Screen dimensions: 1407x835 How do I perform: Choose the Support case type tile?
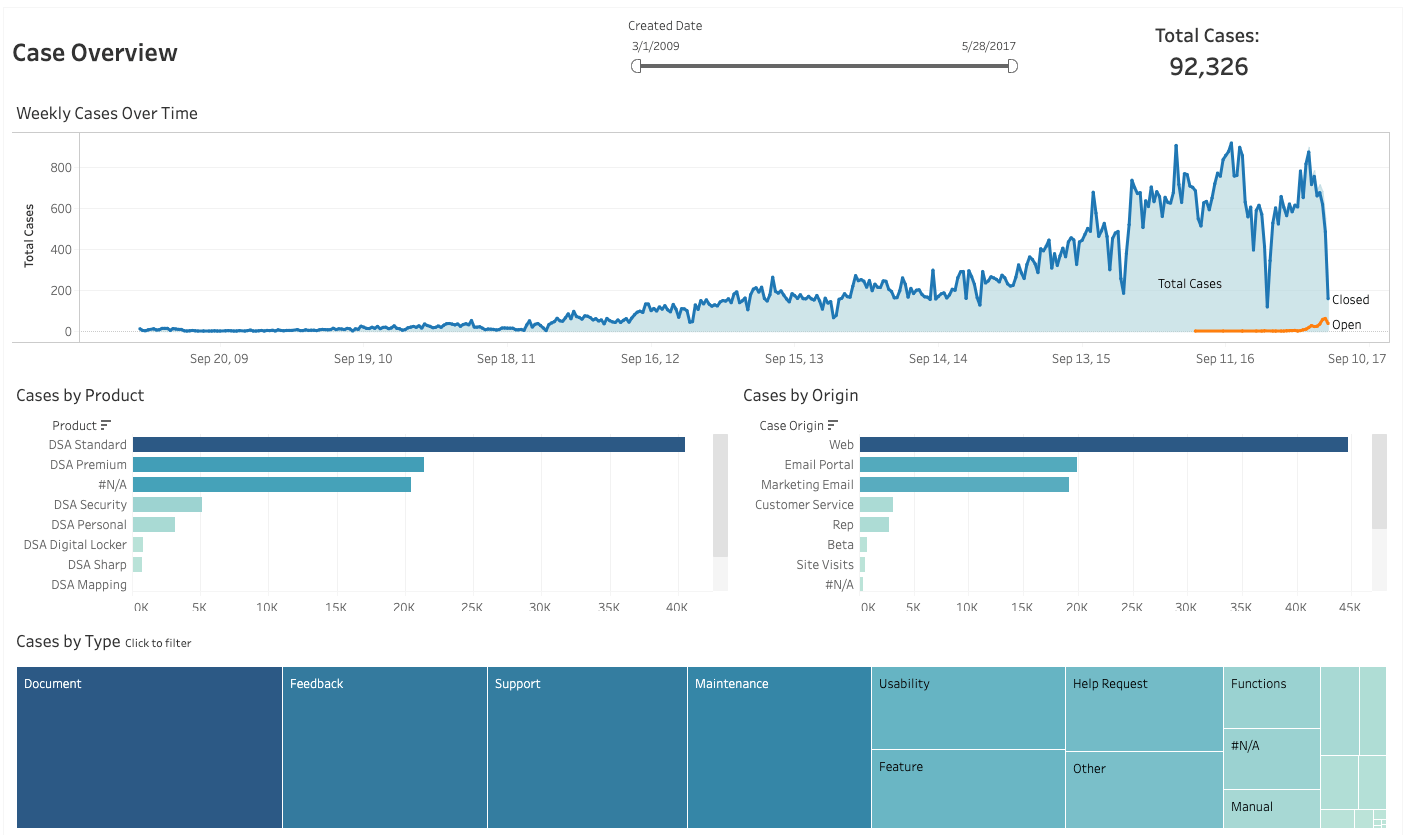click(x=587, y=747)
